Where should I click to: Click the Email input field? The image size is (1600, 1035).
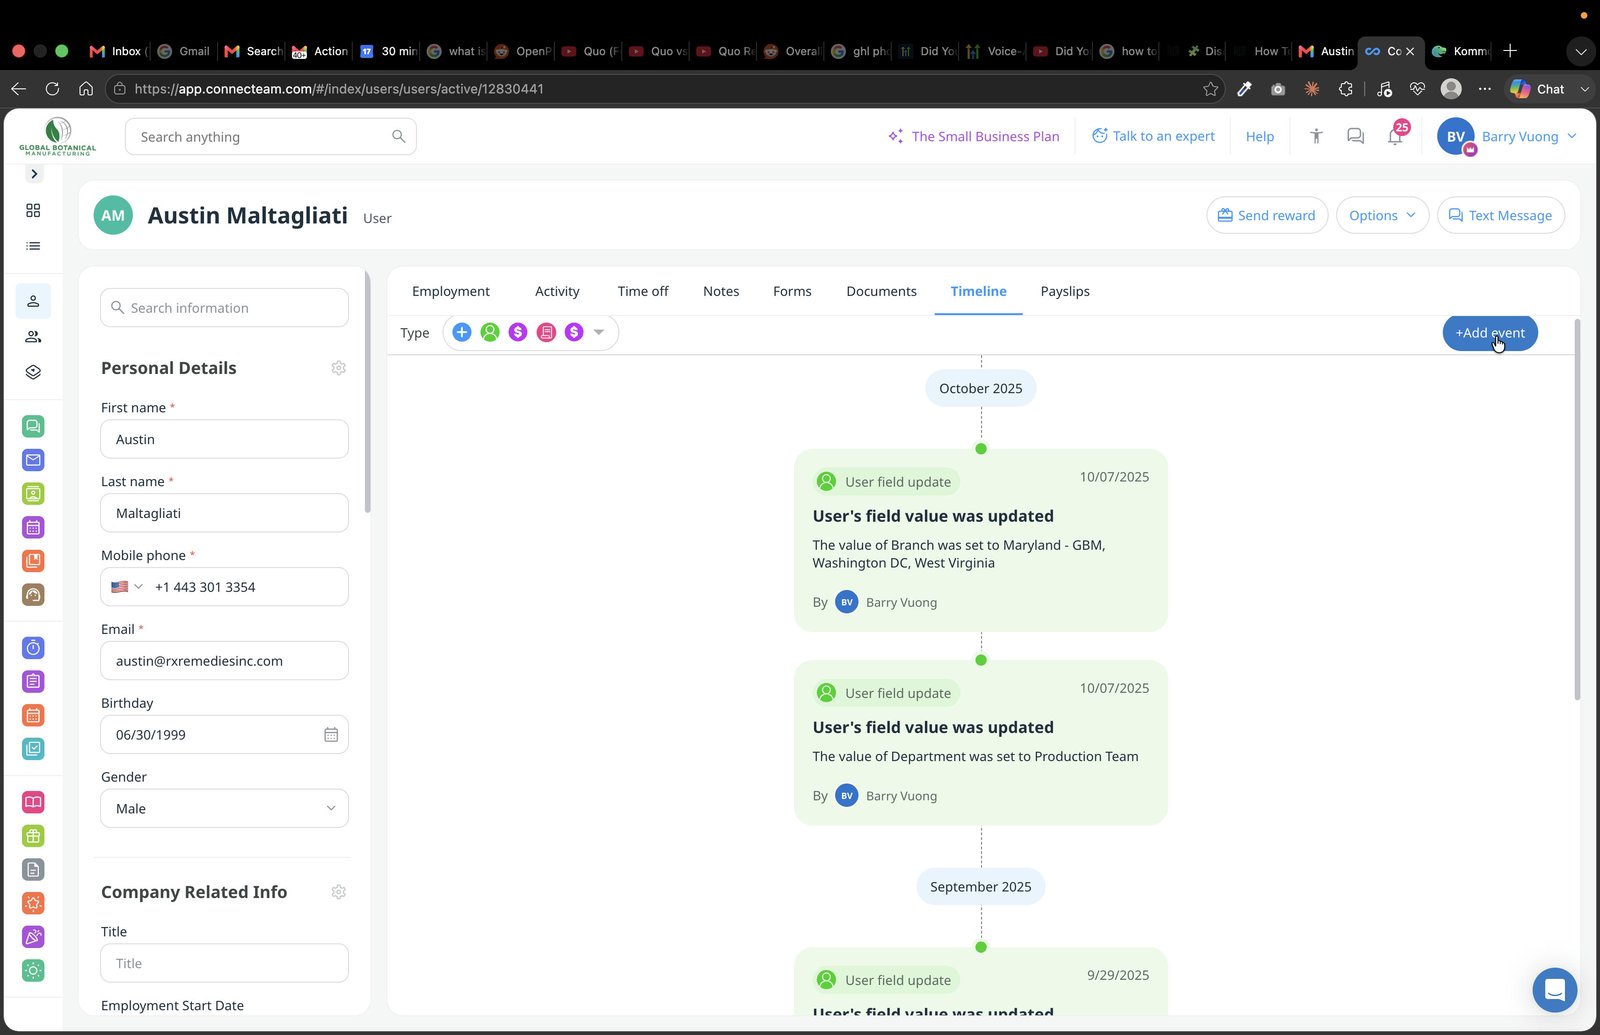[224, 661]
